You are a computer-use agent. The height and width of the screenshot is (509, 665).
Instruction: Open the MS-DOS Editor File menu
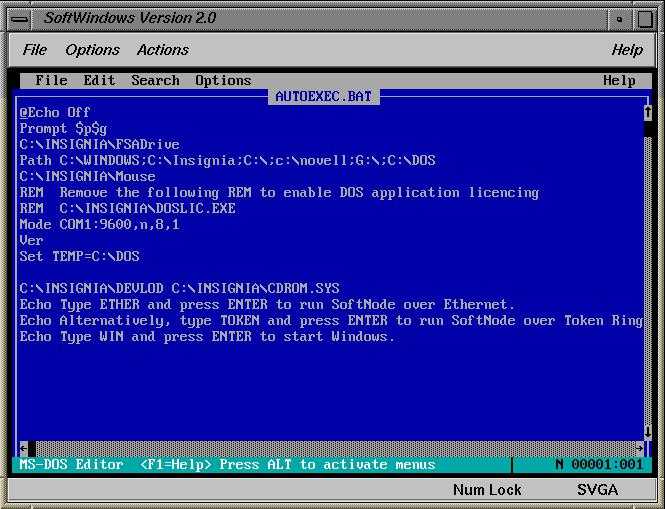tap(51, 81)
